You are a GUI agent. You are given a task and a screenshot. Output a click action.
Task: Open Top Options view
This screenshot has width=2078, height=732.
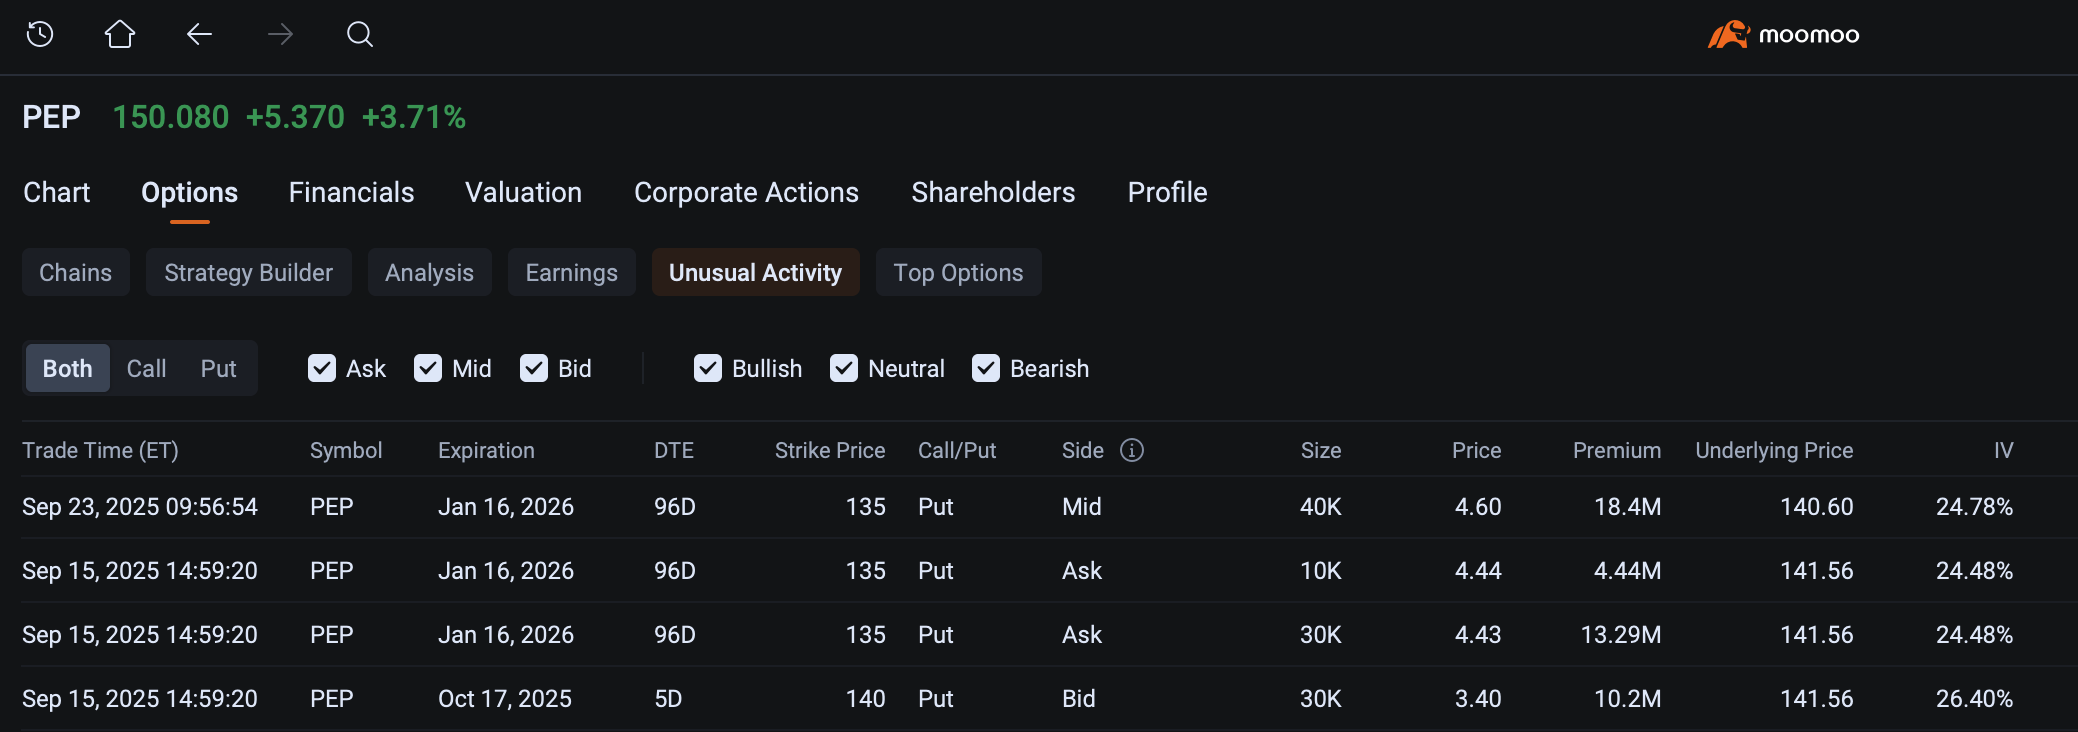958,273
